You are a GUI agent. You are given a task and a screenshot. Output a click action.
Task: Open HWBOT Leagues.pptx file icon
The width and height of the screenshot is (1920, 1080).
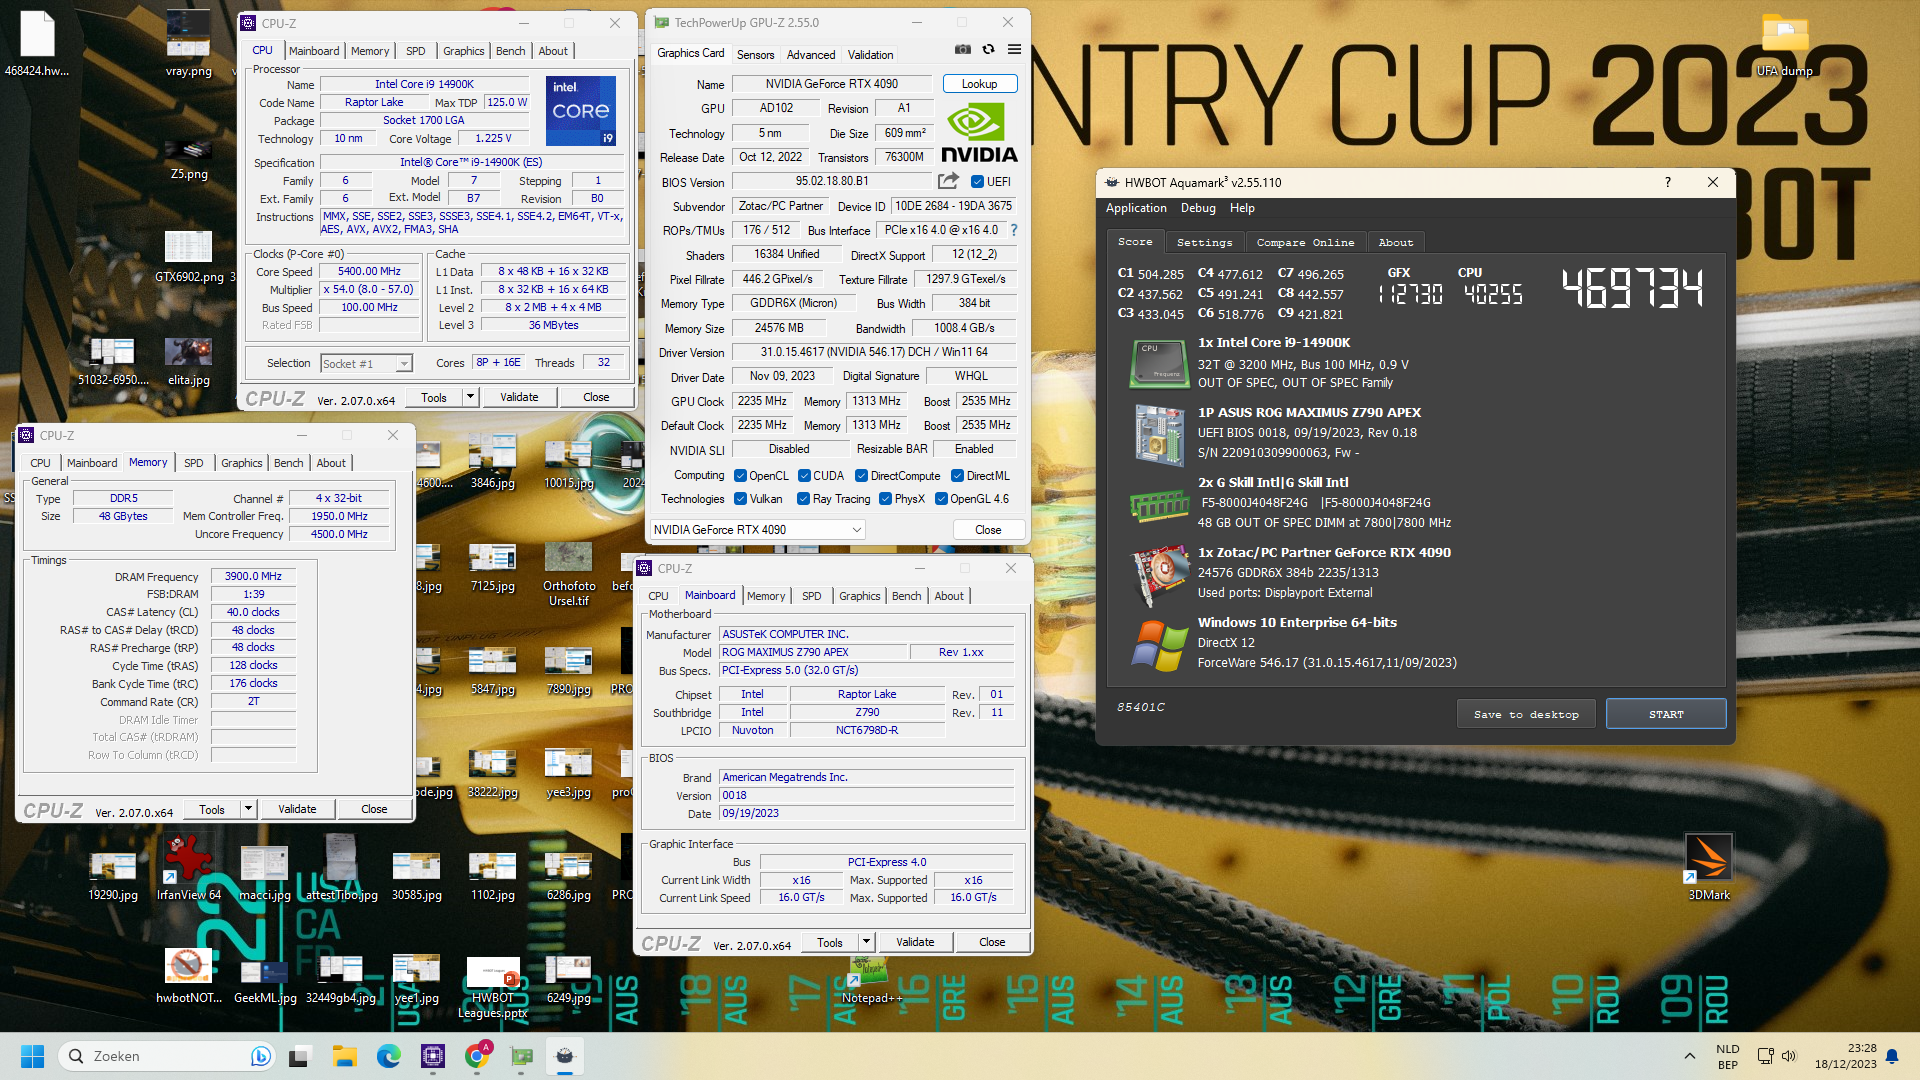492,988
